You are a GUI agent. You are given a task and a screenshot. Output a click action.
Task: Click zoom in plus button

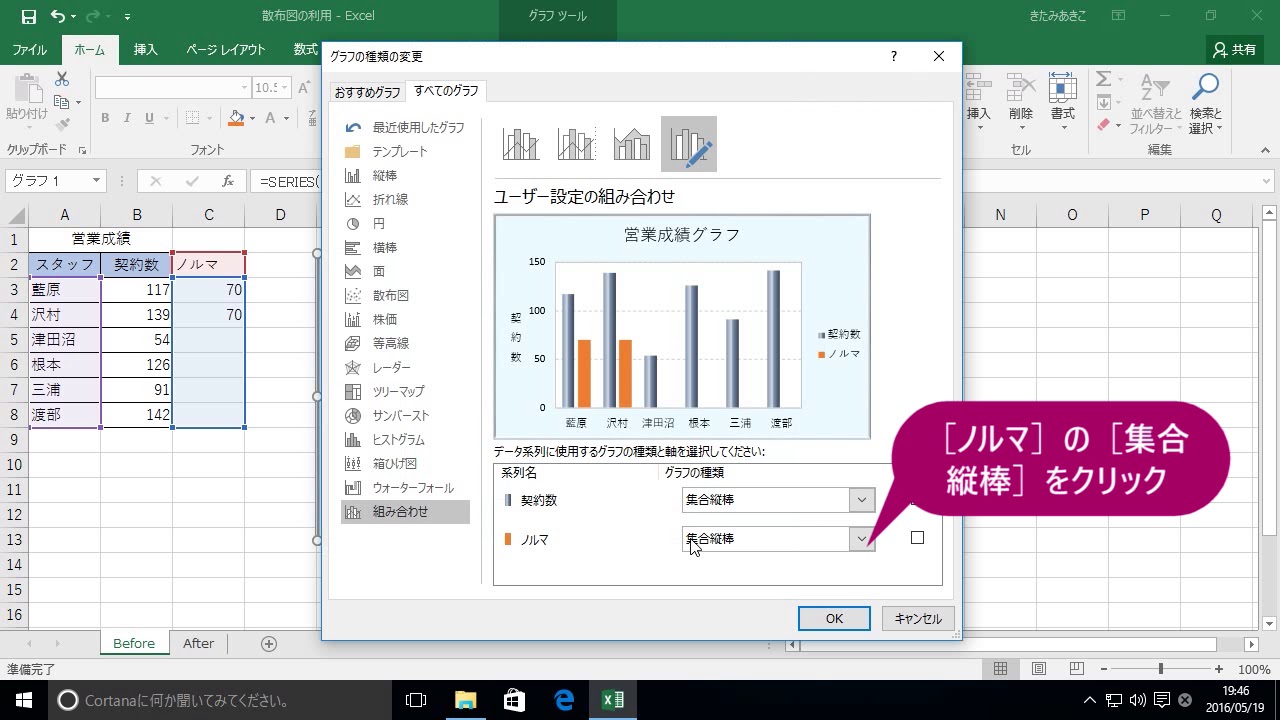click(1219, 669)
